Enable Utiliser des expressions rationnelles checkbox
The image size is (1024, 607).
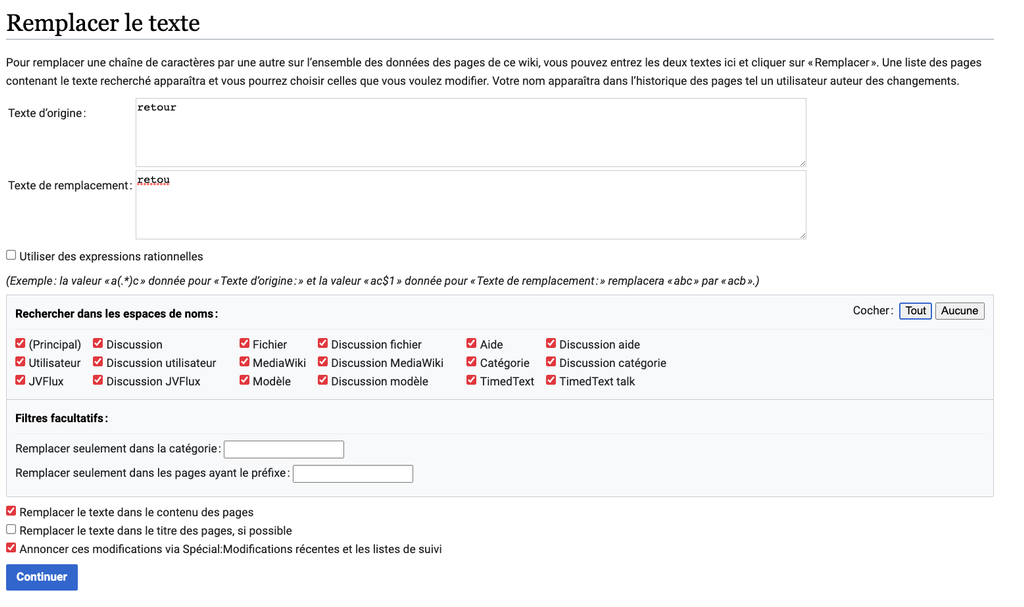tap(11, 256)
